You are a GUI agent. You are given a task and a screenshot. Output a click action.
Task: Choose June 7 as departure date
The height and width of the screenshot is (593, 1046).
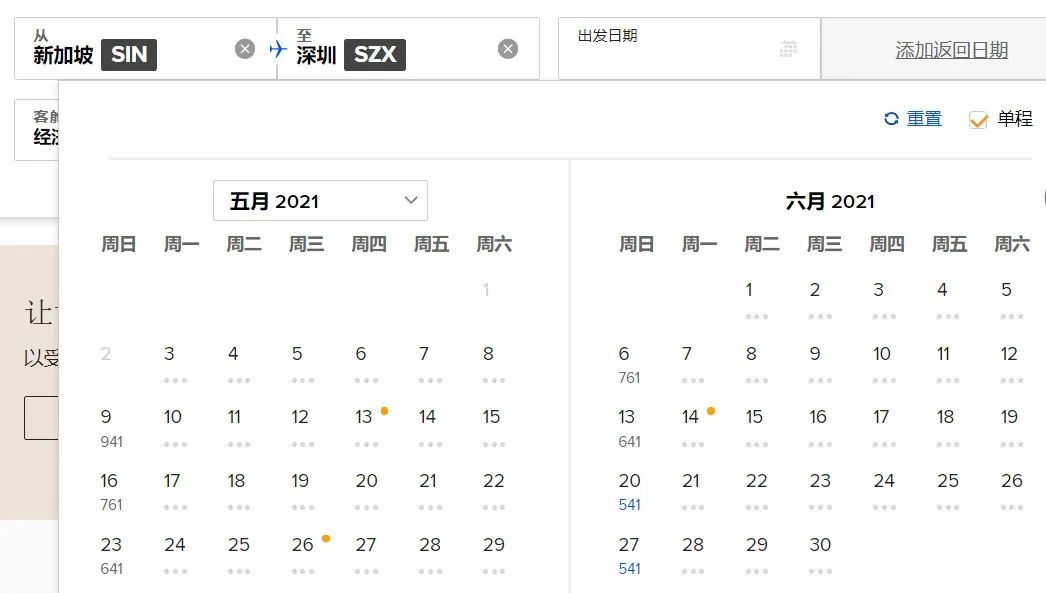[692, 364]
